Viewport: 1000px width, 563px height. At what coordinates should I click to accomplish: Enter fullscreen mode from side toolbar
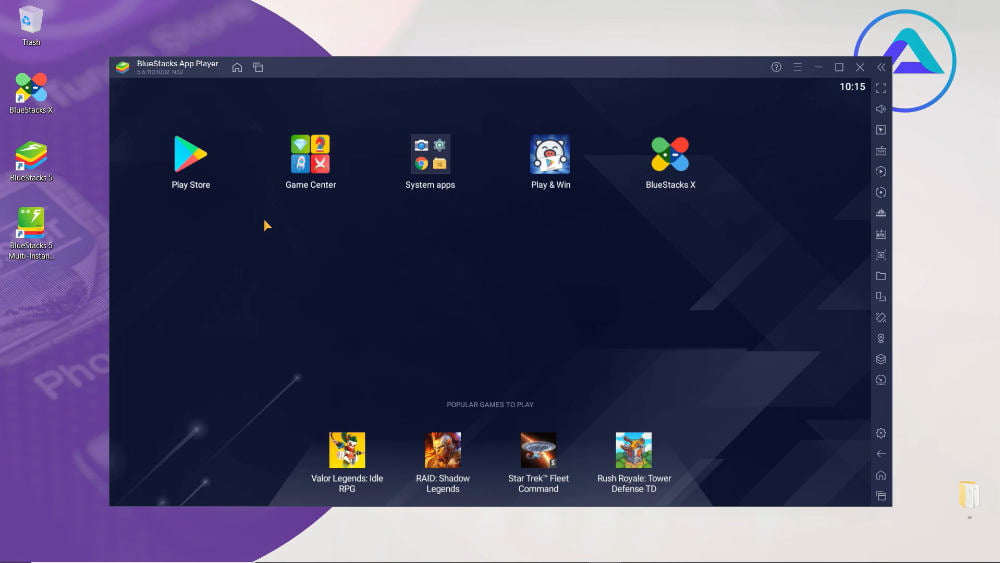click(881, 88)
